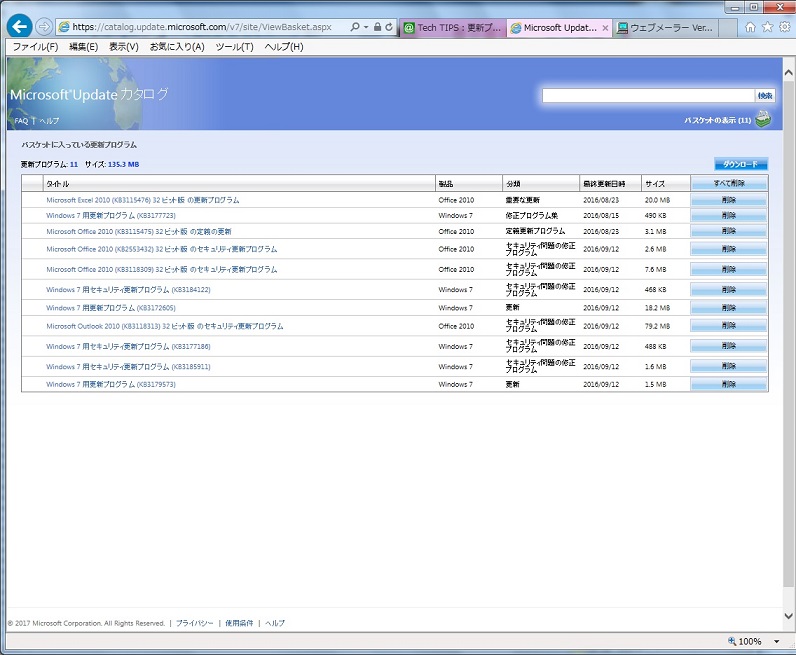This screenshot has width=796, height=655.
Task: Click the 検索 search button
Action: [765, 95]
